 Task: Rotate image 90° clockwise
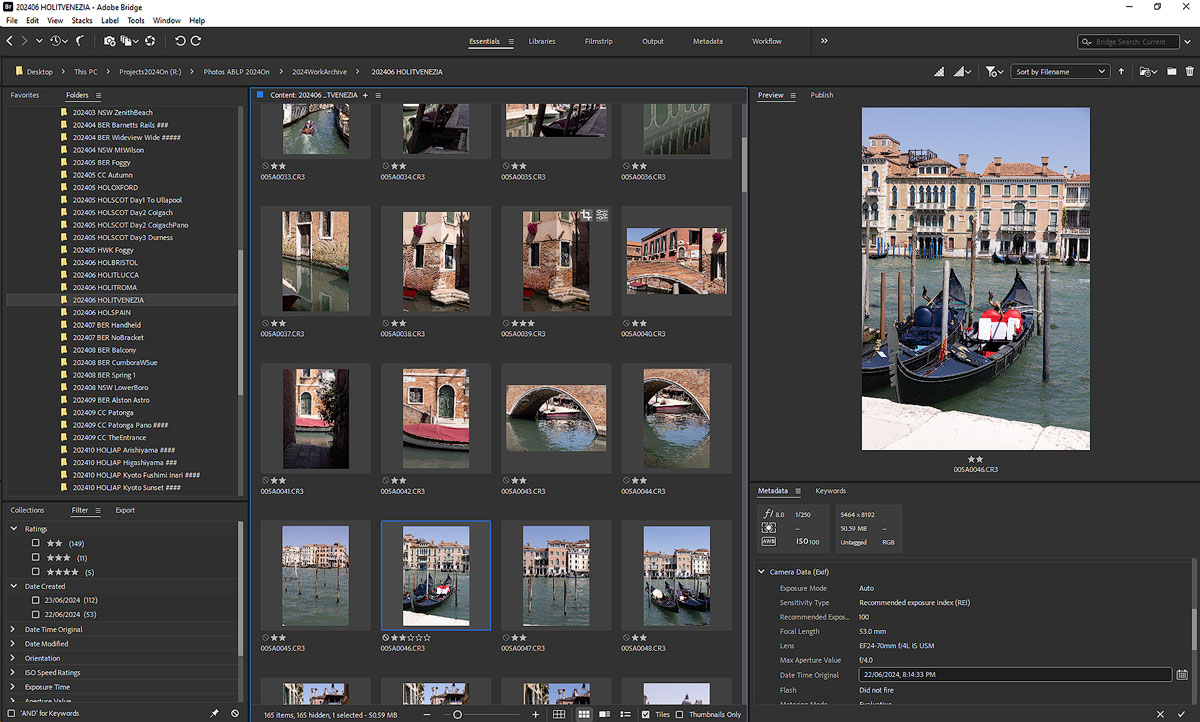pos(196,41)
